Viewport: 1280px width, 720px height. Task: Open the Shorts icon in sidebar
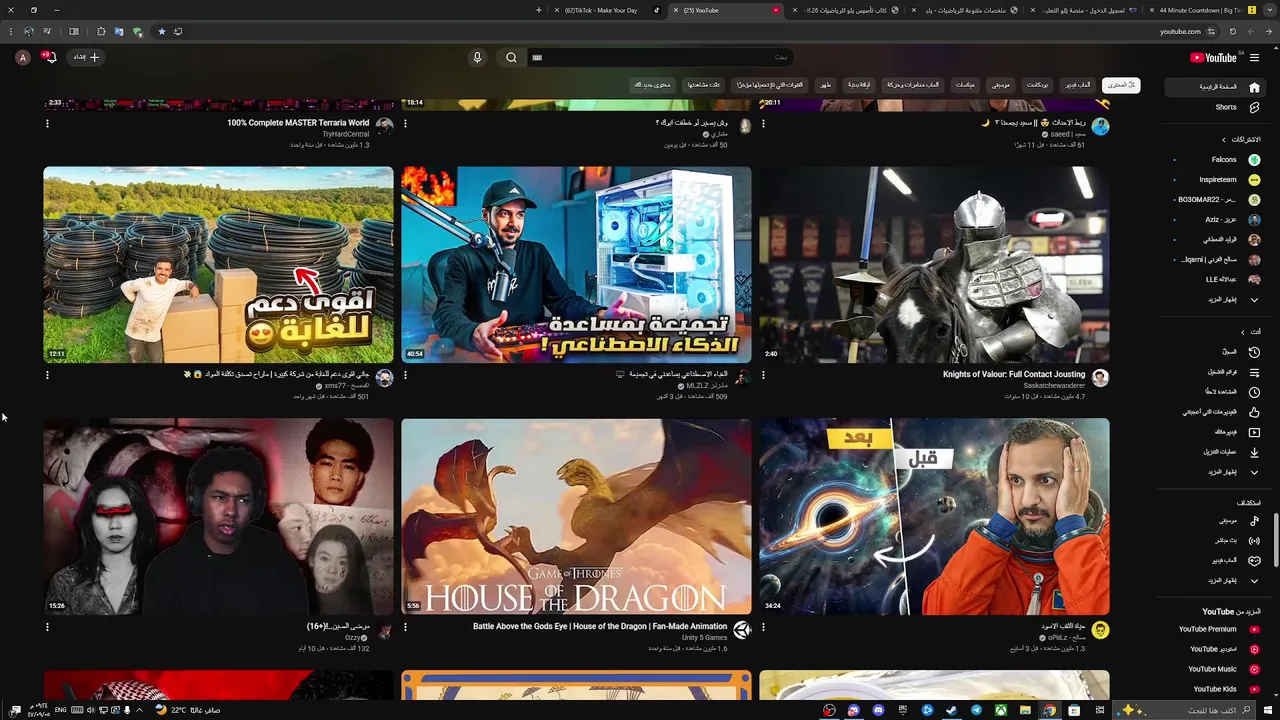coord(1254,107)
